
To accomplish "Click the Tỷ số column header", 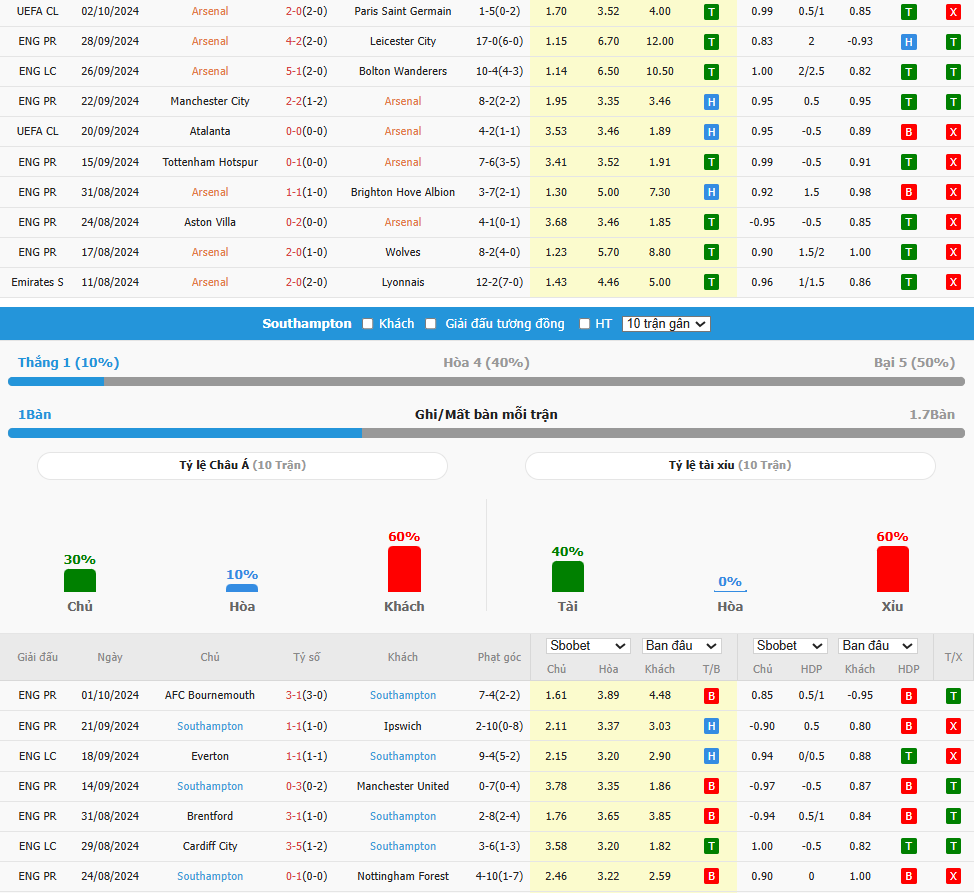I will pos(306,657).
